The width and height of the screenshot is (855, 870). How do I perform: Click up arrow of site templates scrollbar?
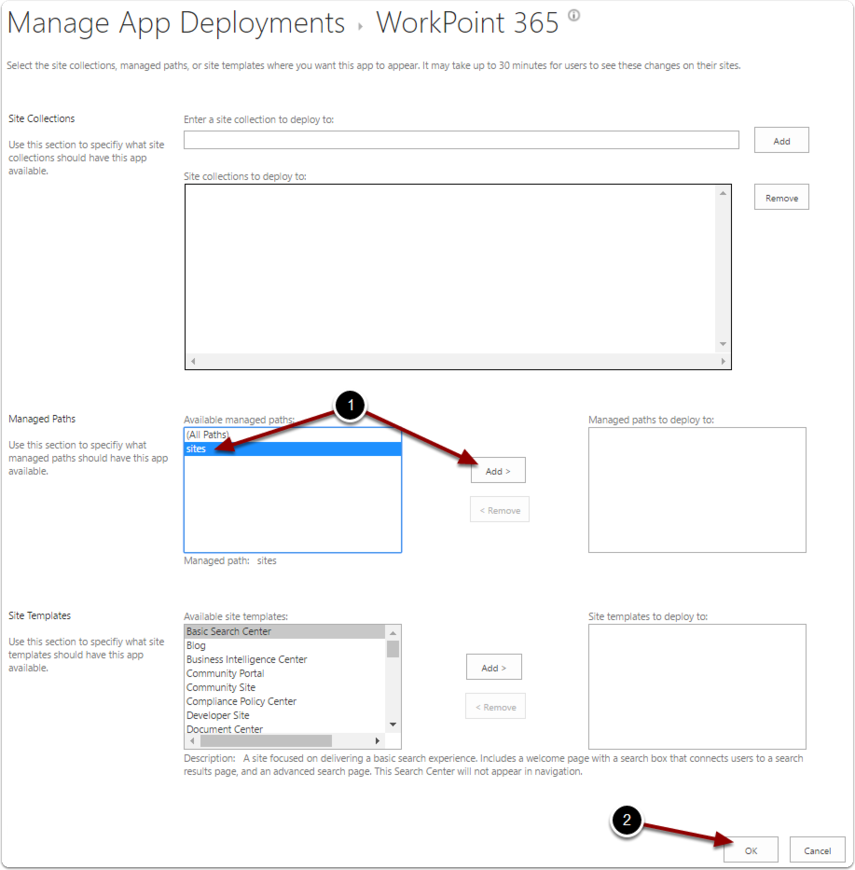pyautogui.click(x=393, y=633)
